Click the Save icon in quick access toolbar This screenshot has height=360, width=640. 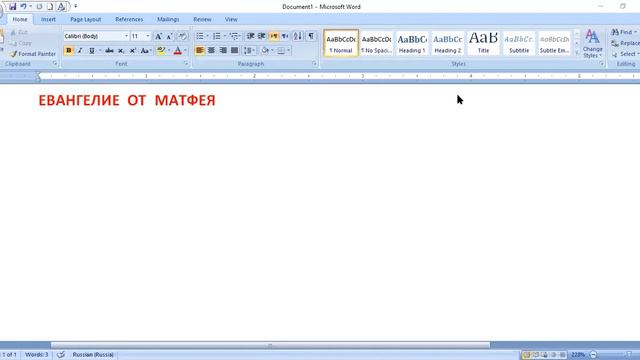pos(13,7)
